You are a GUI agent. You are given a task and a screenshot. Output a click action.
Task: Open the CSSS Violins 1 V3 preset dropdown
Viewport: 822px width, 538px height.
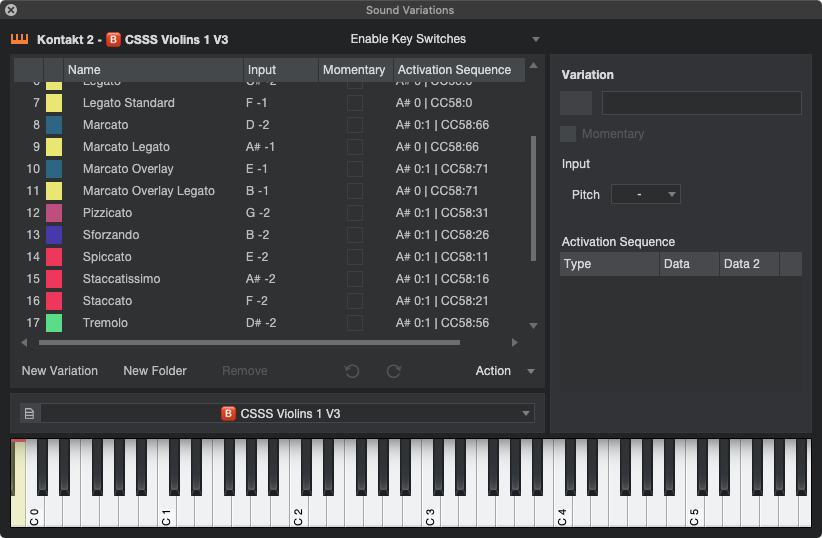[288, 414]
